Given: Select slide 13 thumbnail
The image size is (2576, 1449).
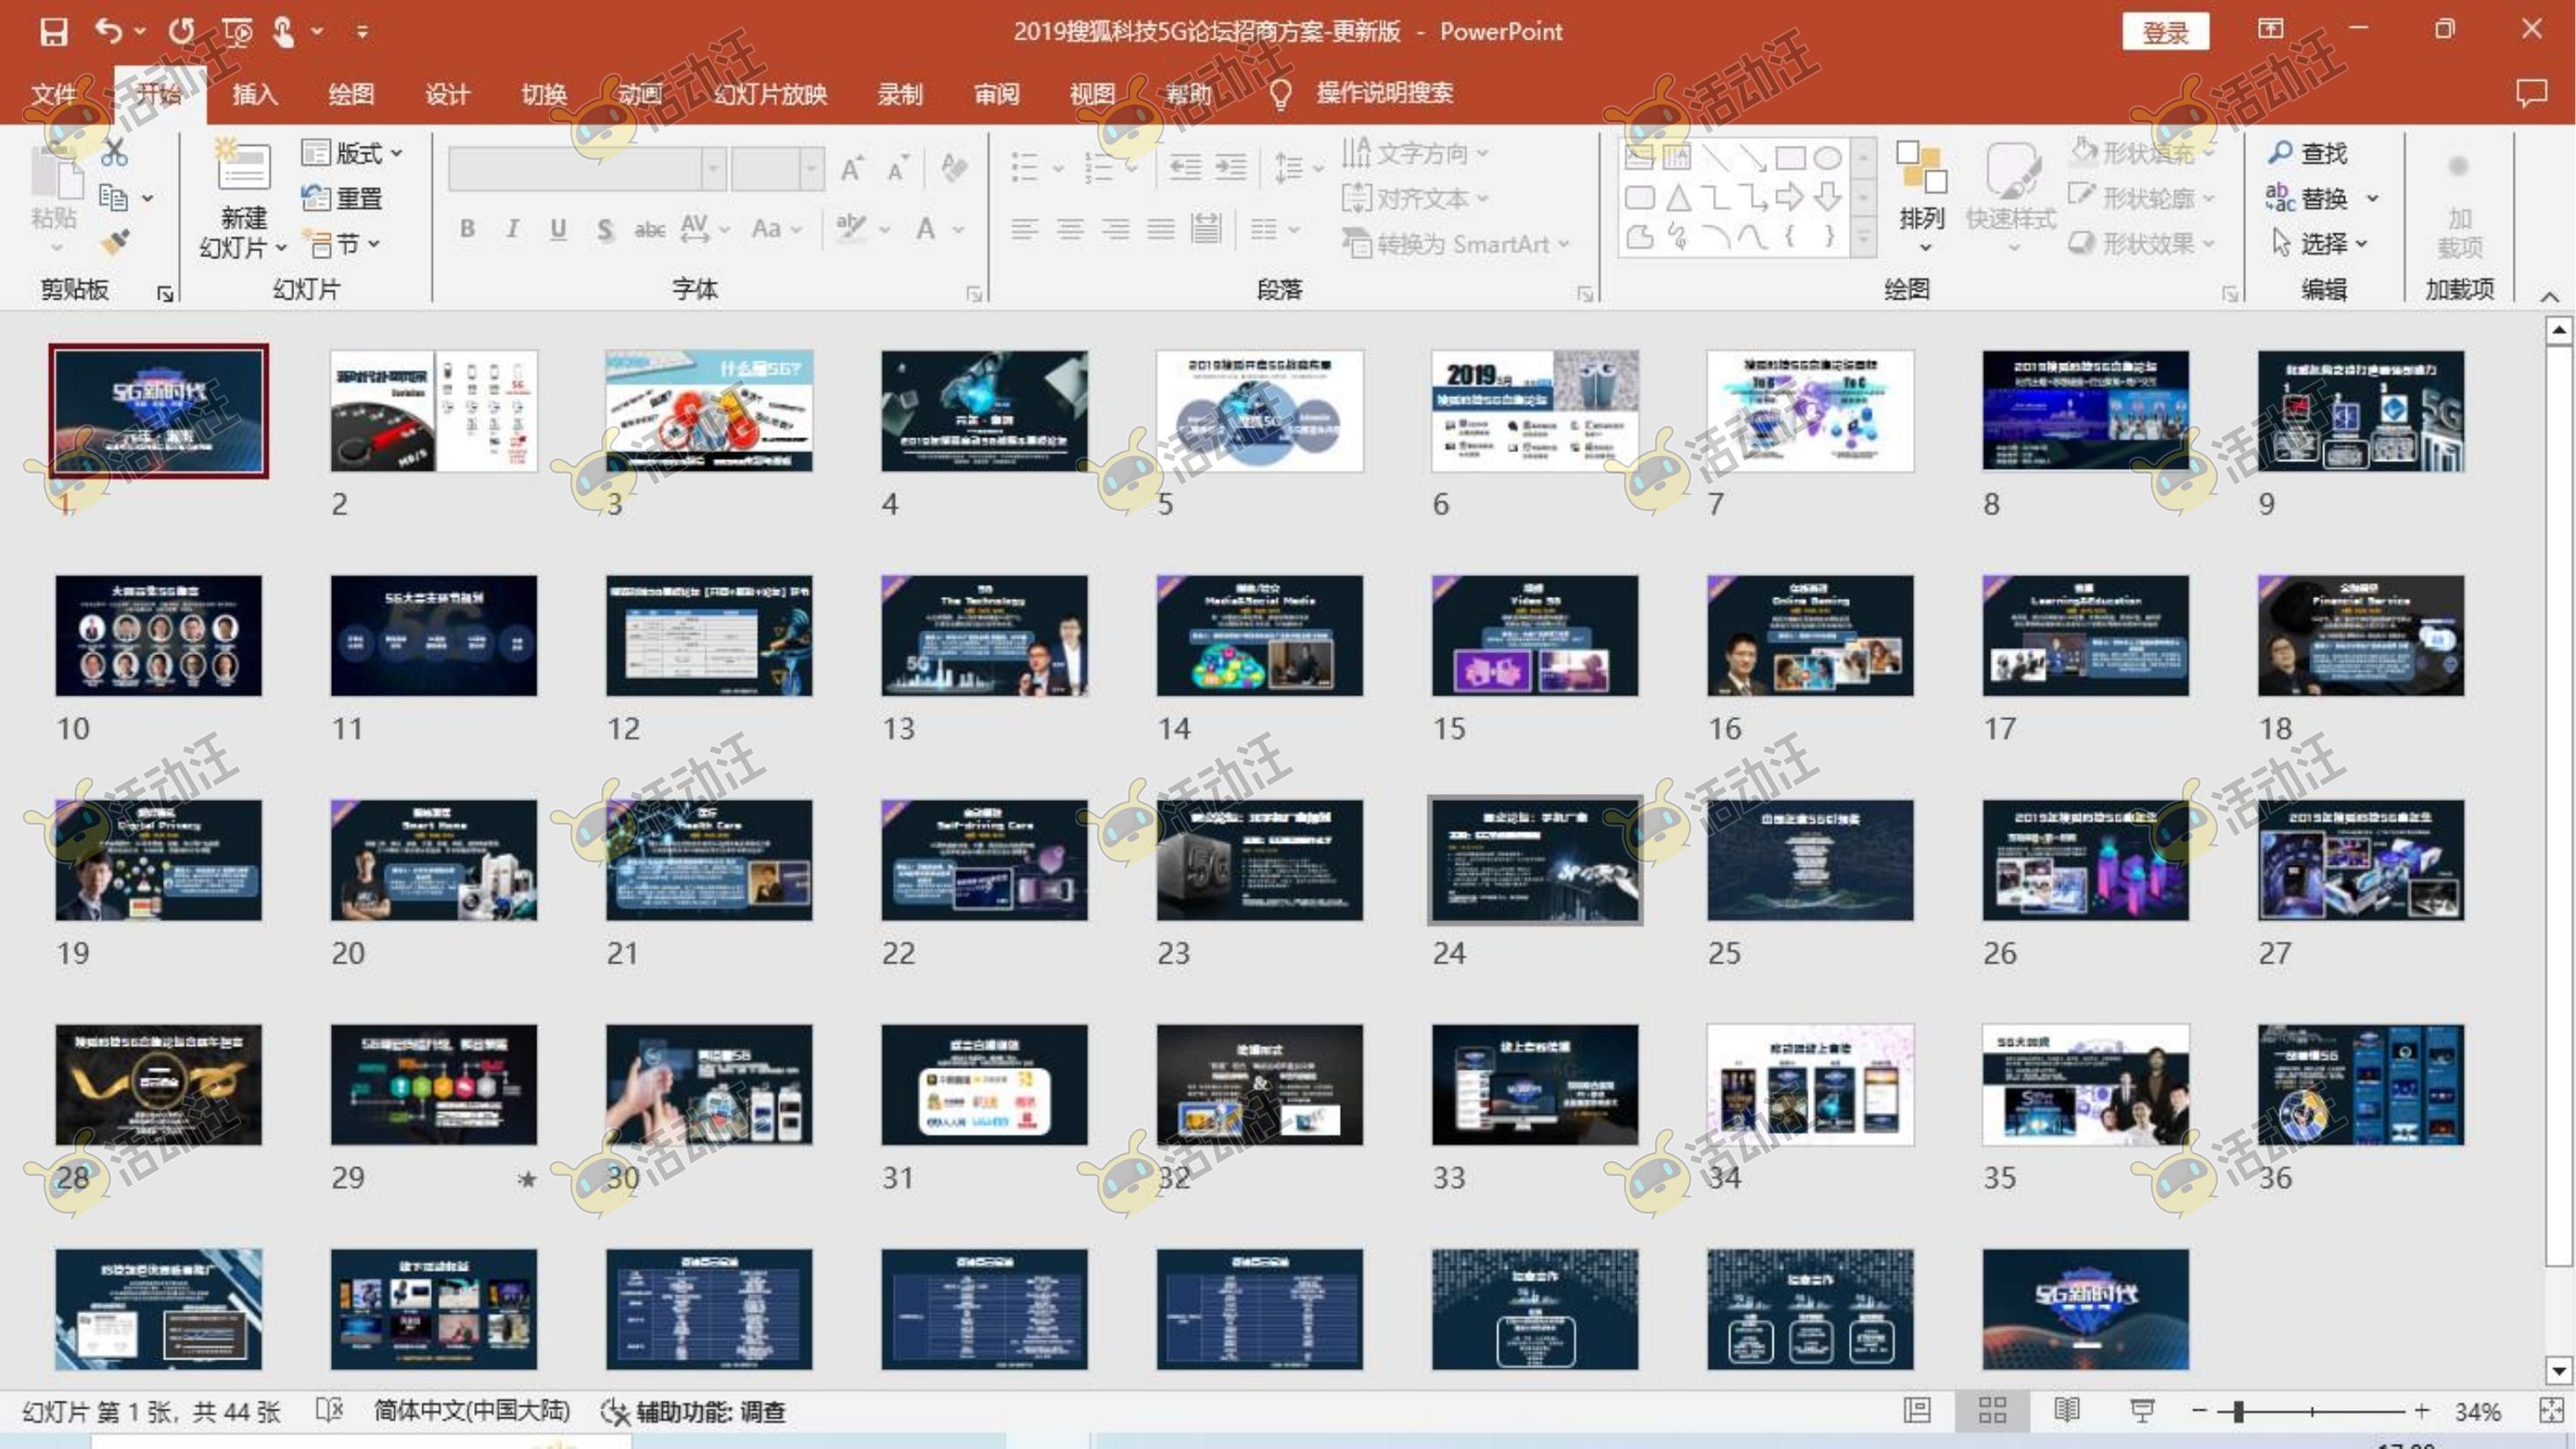Looking at the screenshot, I should (984, 635).
